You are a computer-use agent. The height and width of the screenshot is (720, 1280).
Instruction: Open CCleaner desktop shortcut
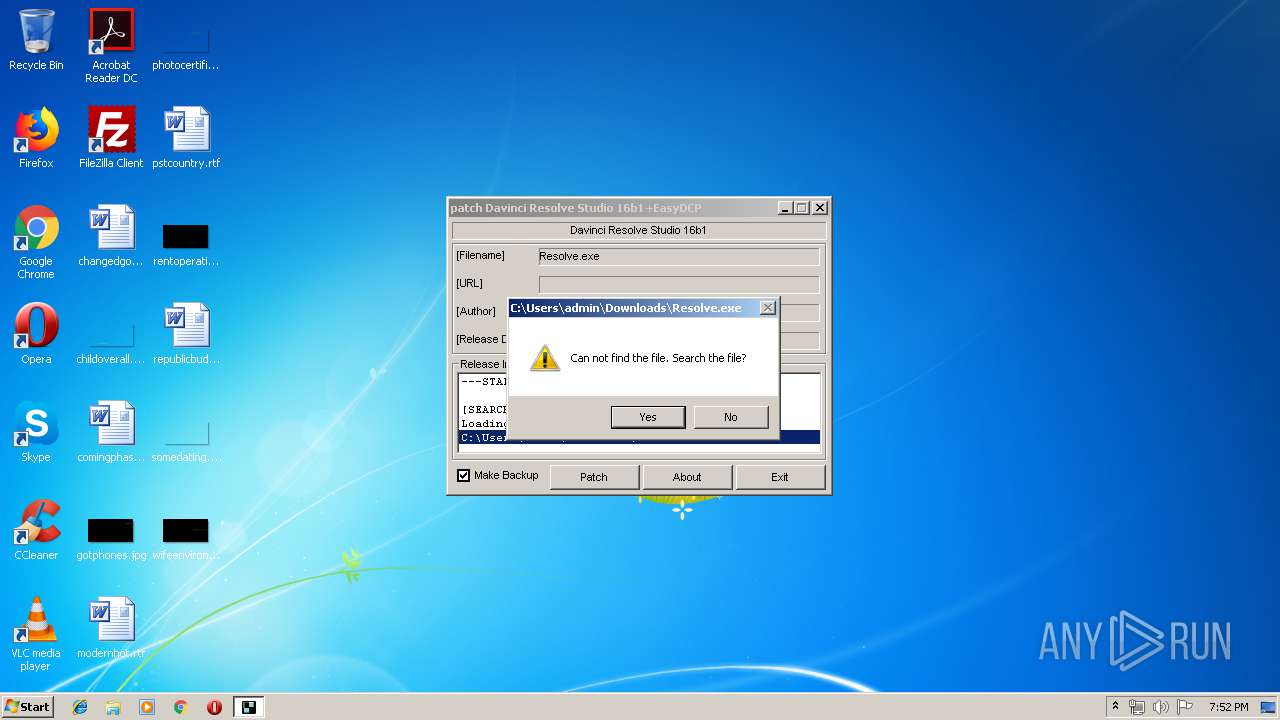click(36, 530)
